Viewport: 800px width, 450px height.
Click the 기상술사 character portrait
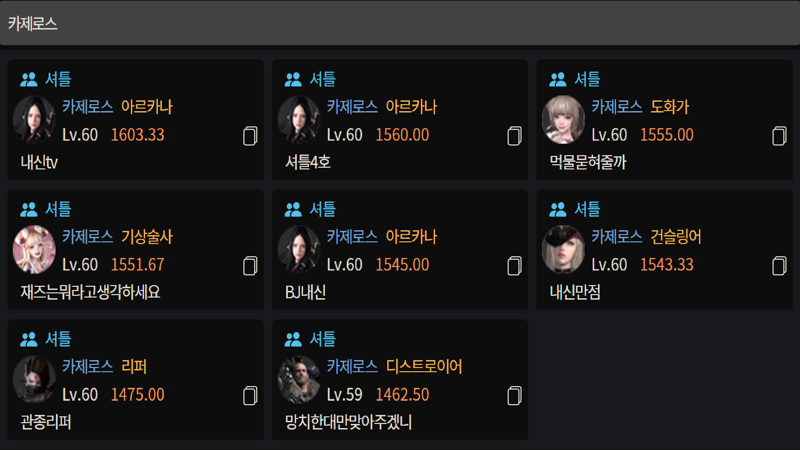34,249
